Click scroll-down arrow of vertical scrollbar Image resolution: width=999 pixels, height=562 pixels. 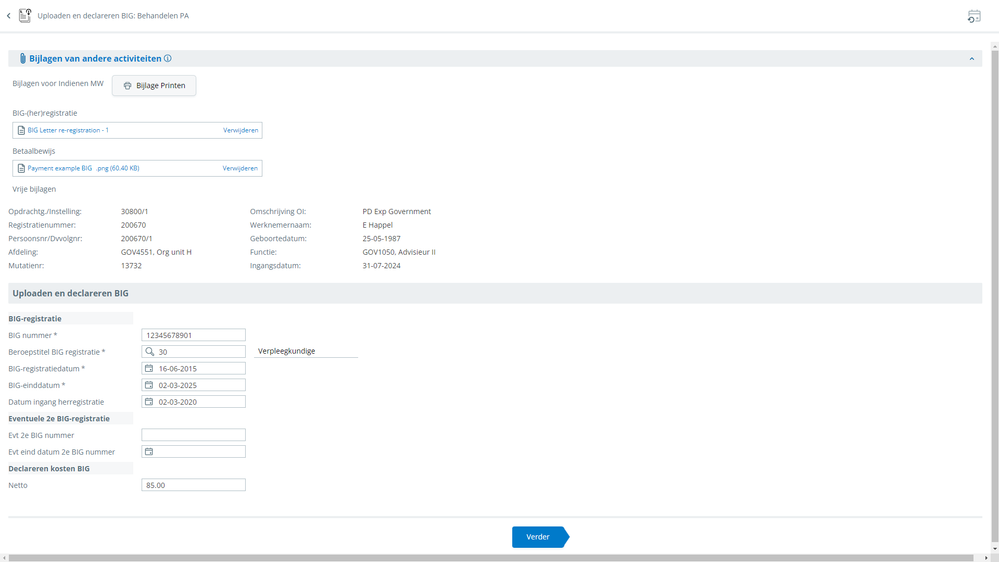(x=995, y=548)
